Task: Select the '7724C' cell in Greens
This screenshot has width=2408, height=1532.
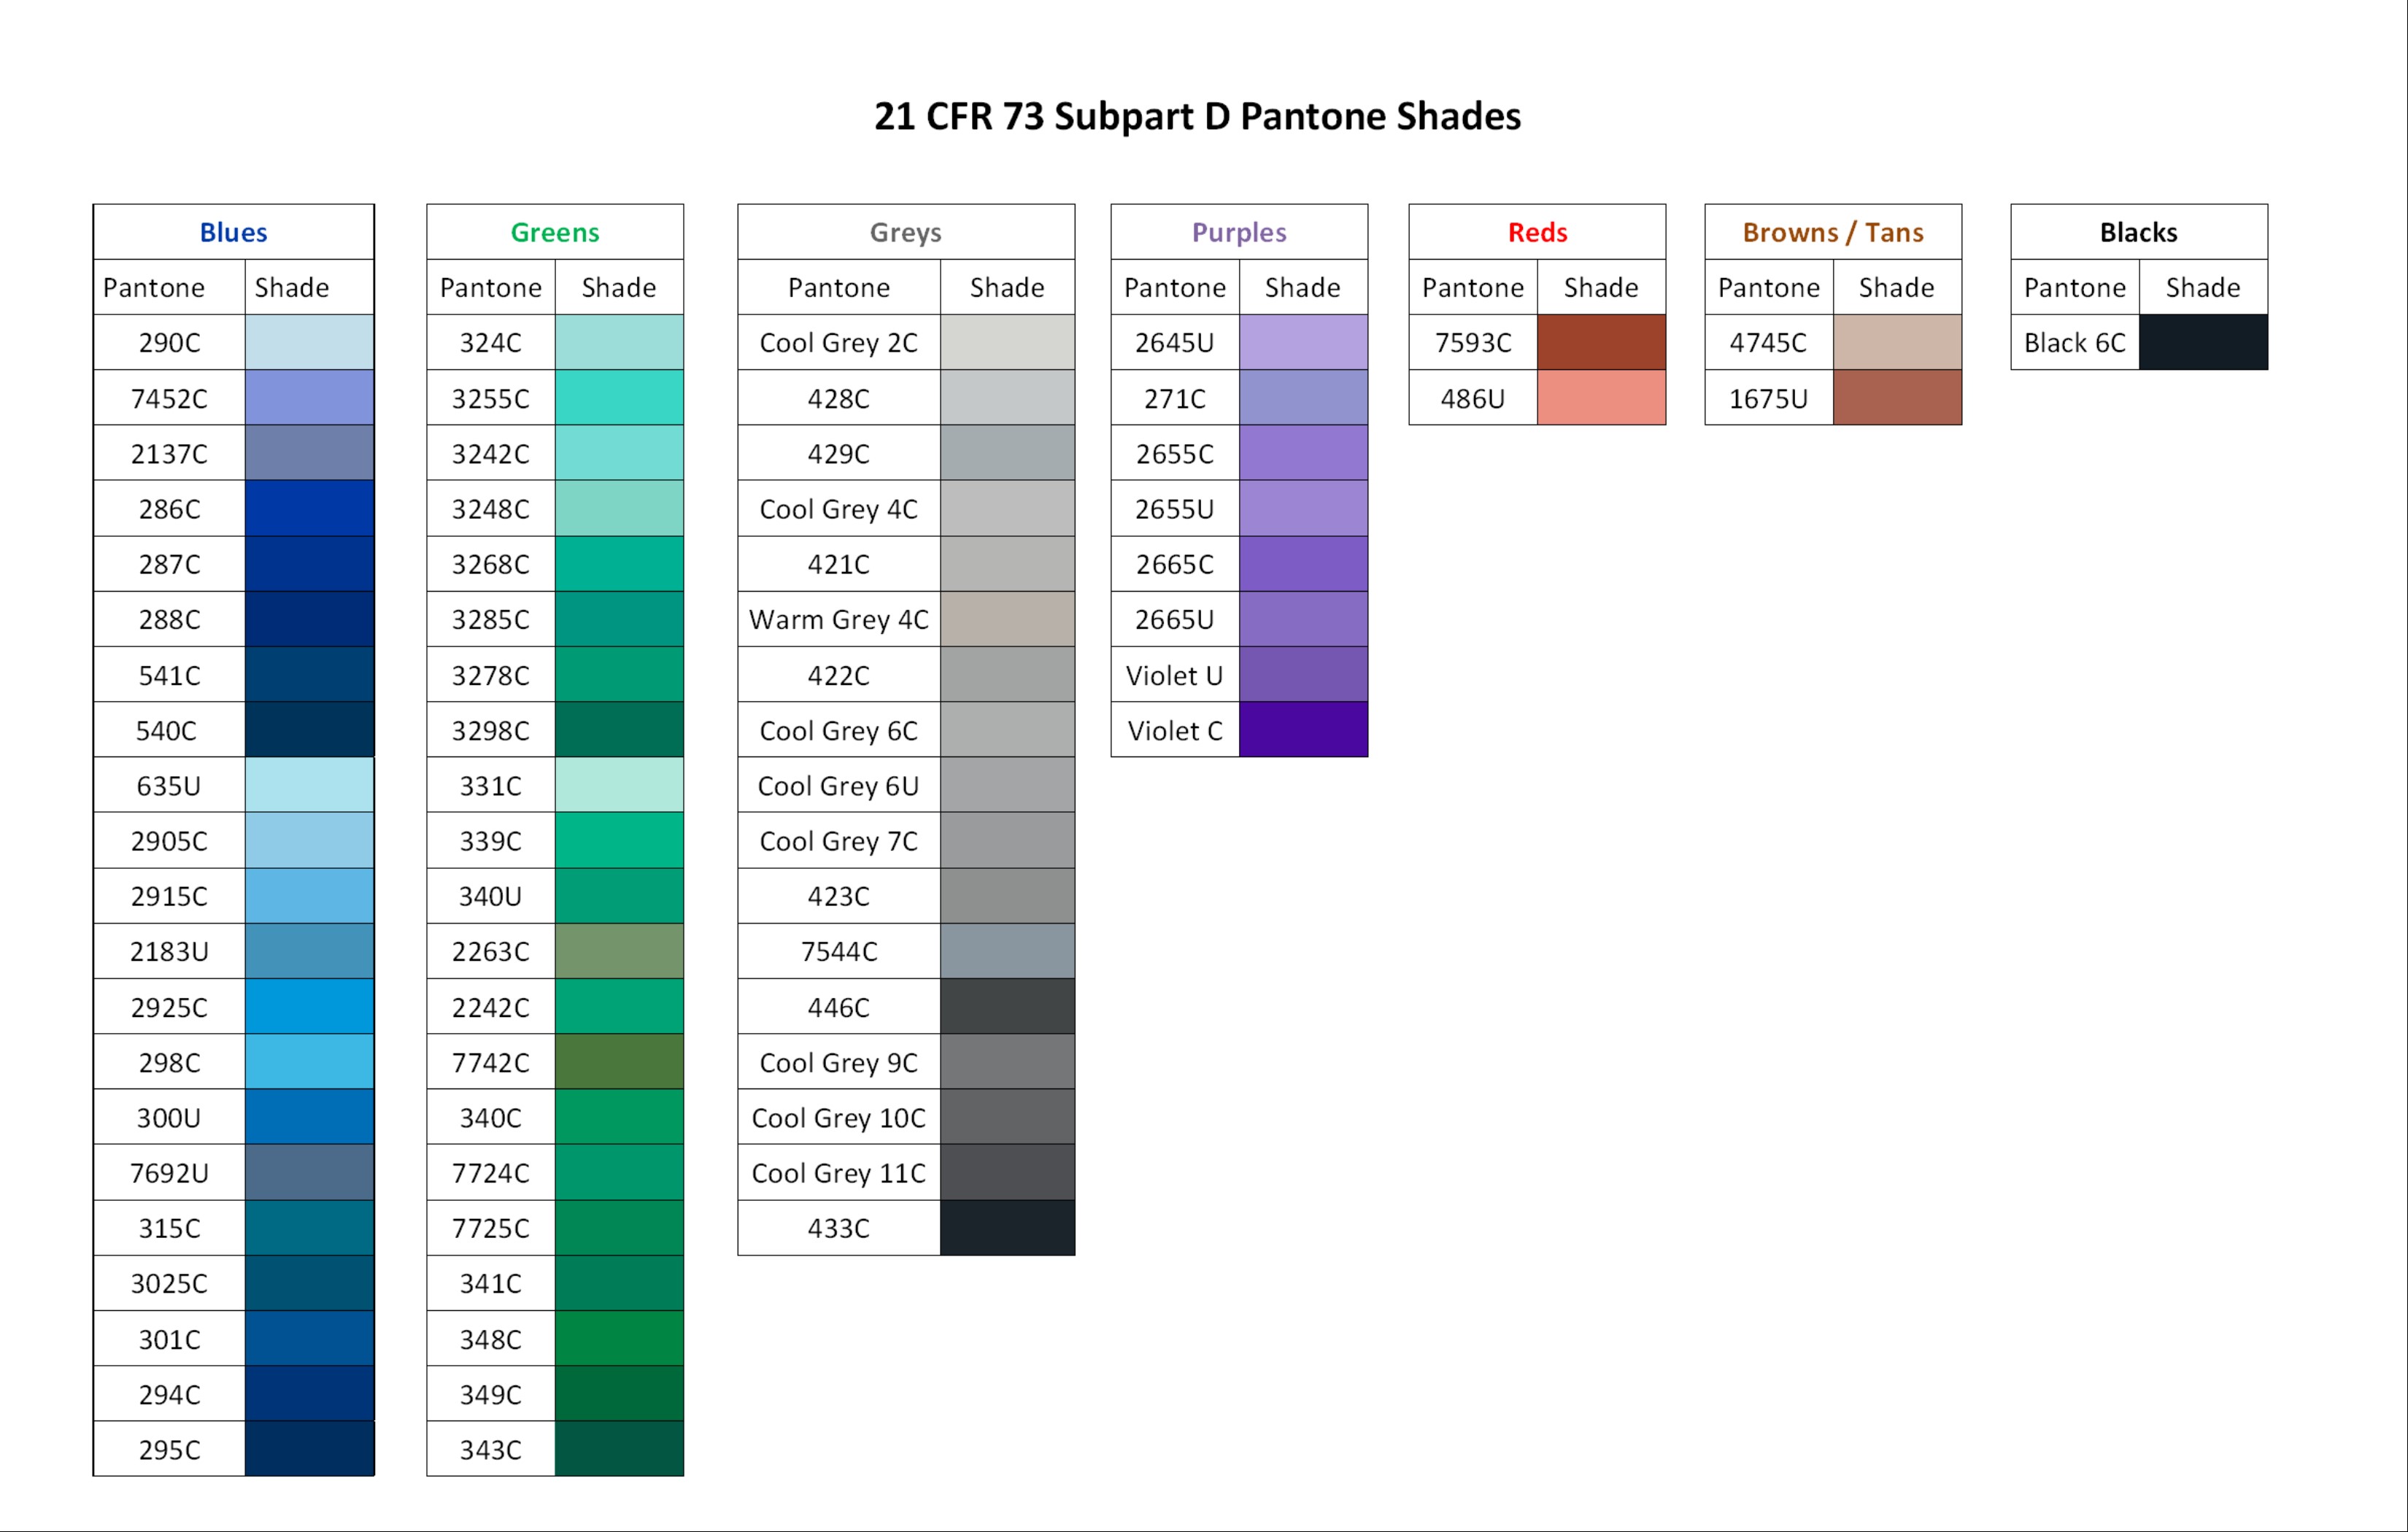Action: [491, 1172]
